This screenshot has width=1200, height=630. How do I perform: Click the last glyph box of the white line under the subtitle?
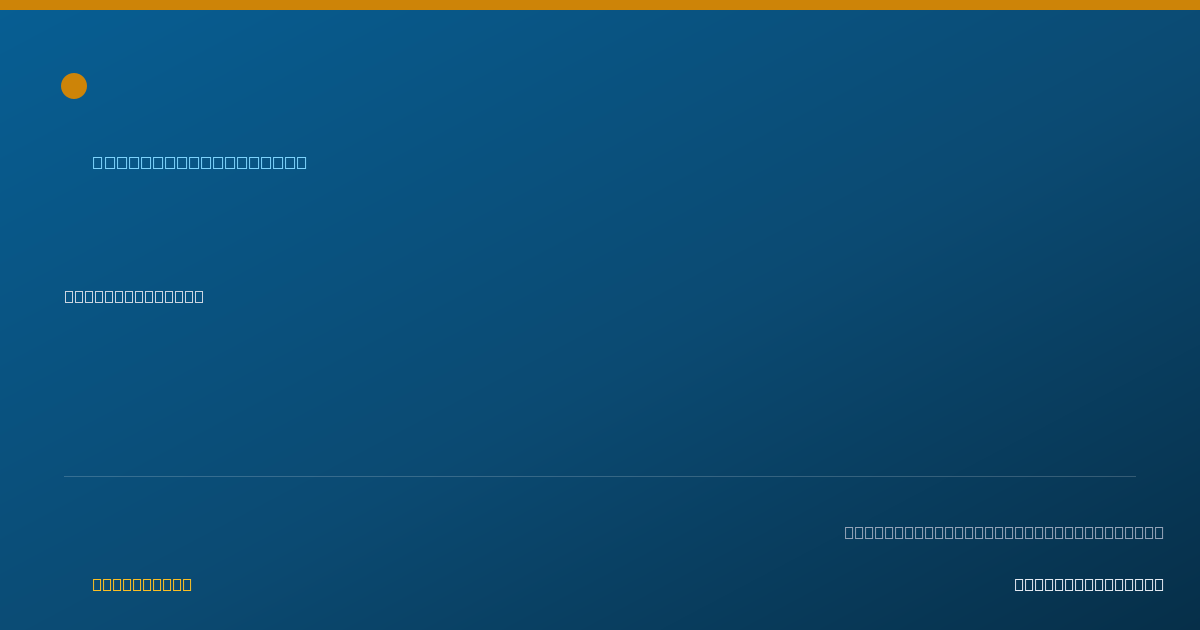click(199, 296)
